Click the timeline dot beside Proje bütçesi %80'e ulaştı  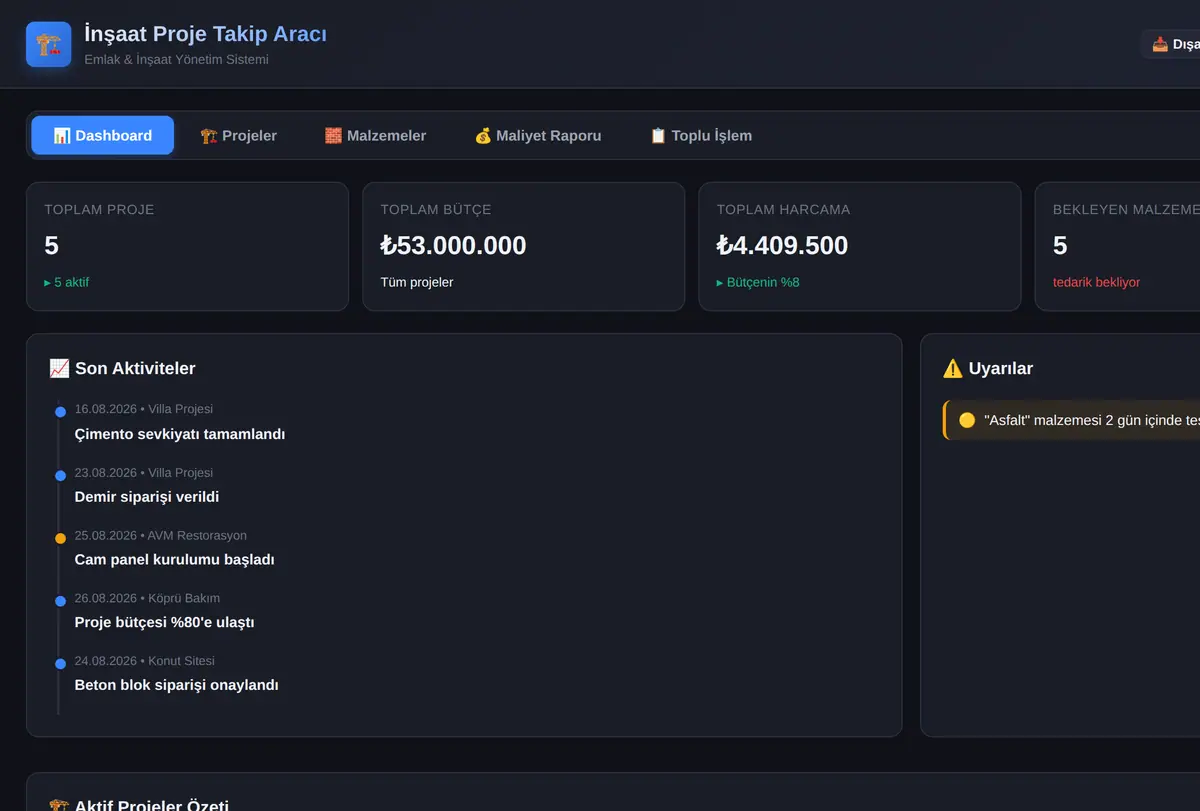(x=60, y=601)
